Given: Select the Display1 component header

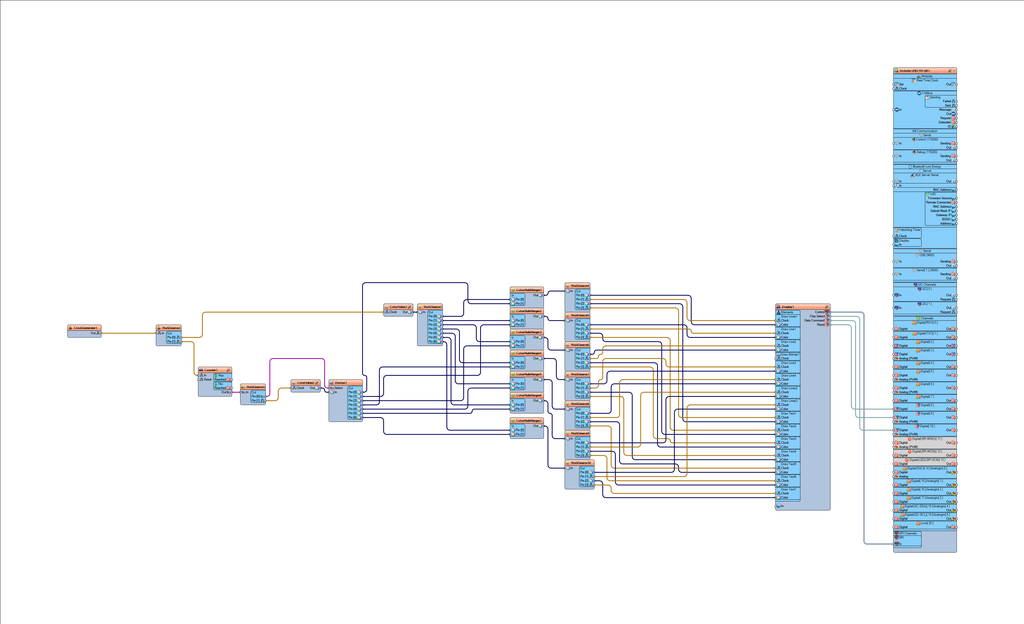Looking at the screenshot, I should [x=803, y=307].
